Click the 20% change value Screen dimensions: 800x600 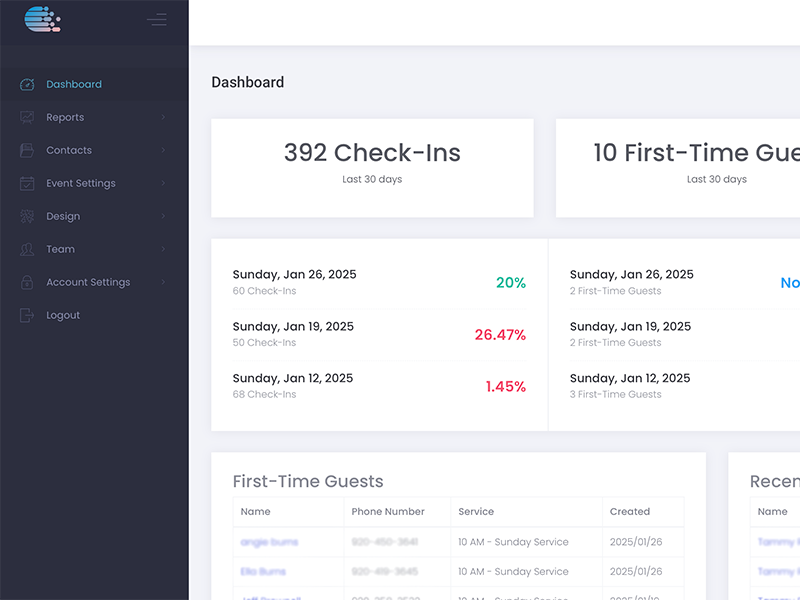511,283
